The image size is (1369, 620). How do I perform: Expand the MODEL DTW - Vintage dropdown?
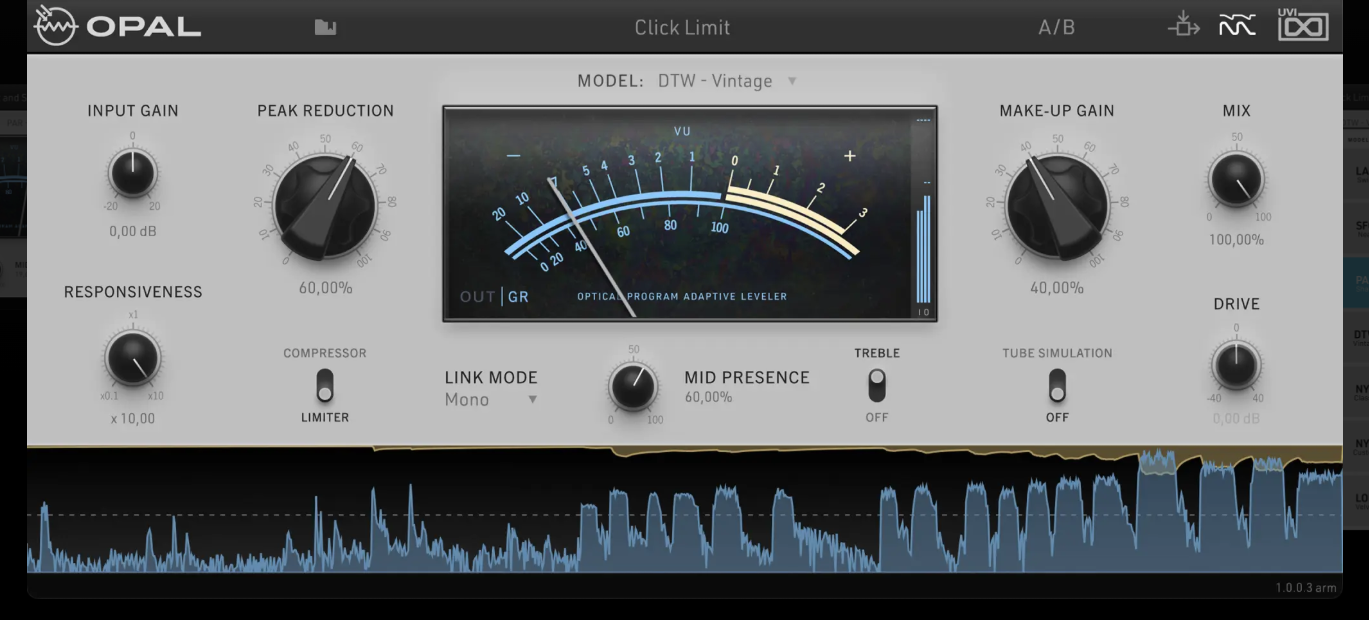(727, 81)
